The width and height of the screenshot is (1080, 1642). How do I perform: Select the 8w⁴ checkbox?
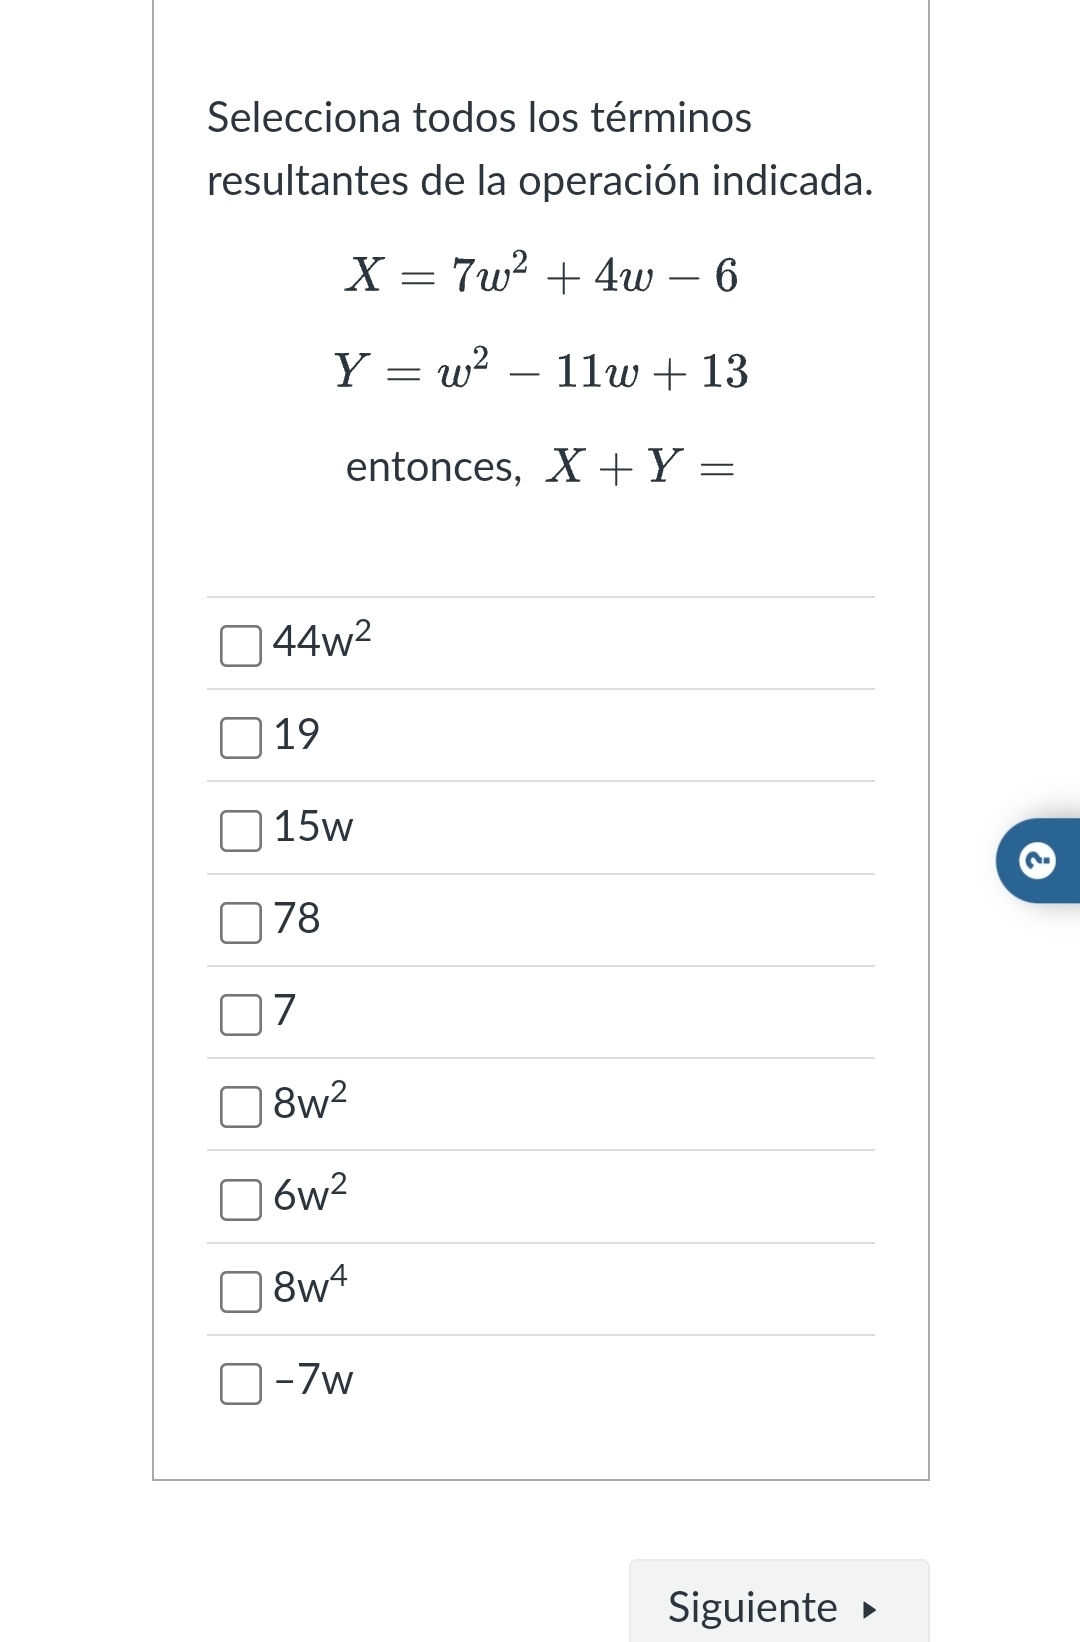(241, 1291)
